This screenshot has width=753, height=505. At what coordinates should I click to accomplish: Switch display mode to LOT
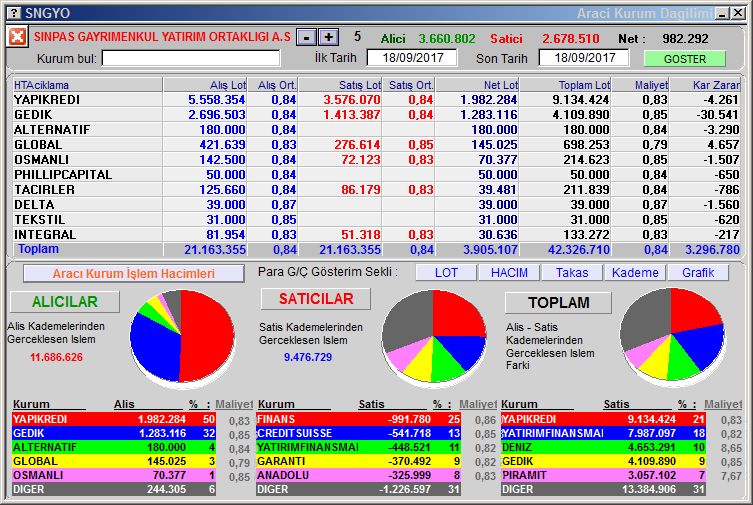(x=446, y=273)
